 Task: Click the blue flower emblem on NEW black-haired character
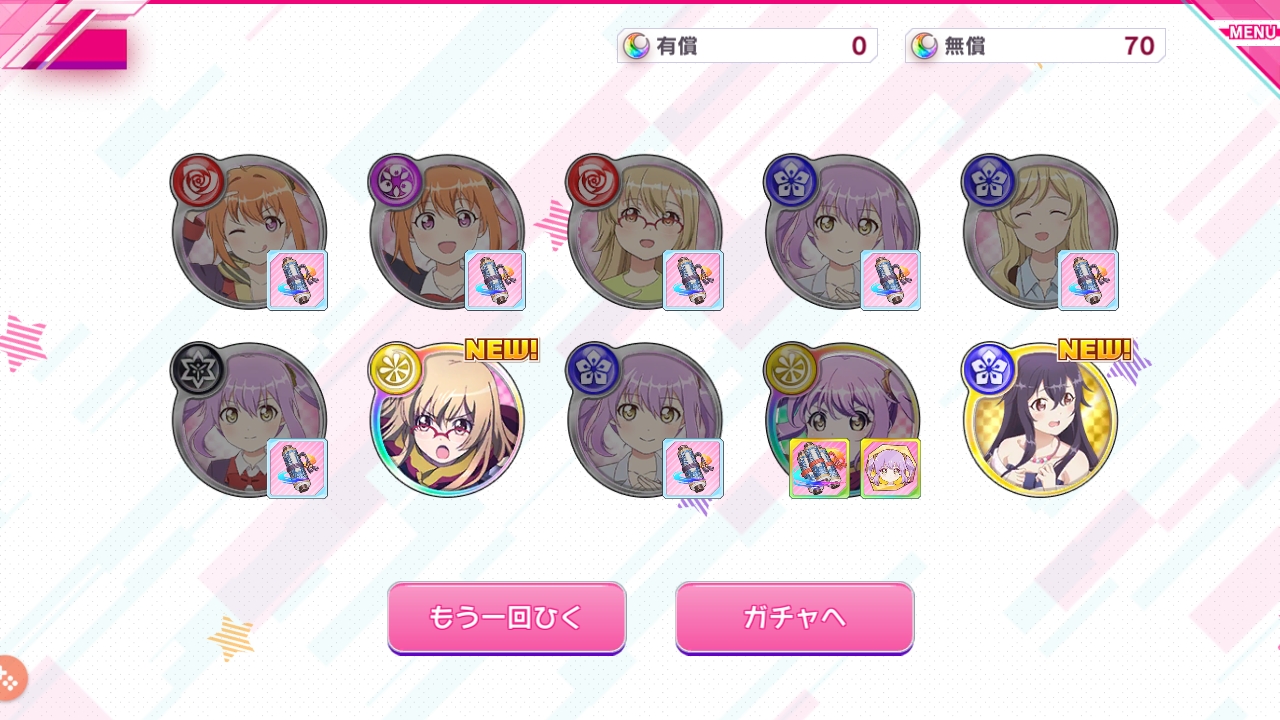(x=990, y=370)
